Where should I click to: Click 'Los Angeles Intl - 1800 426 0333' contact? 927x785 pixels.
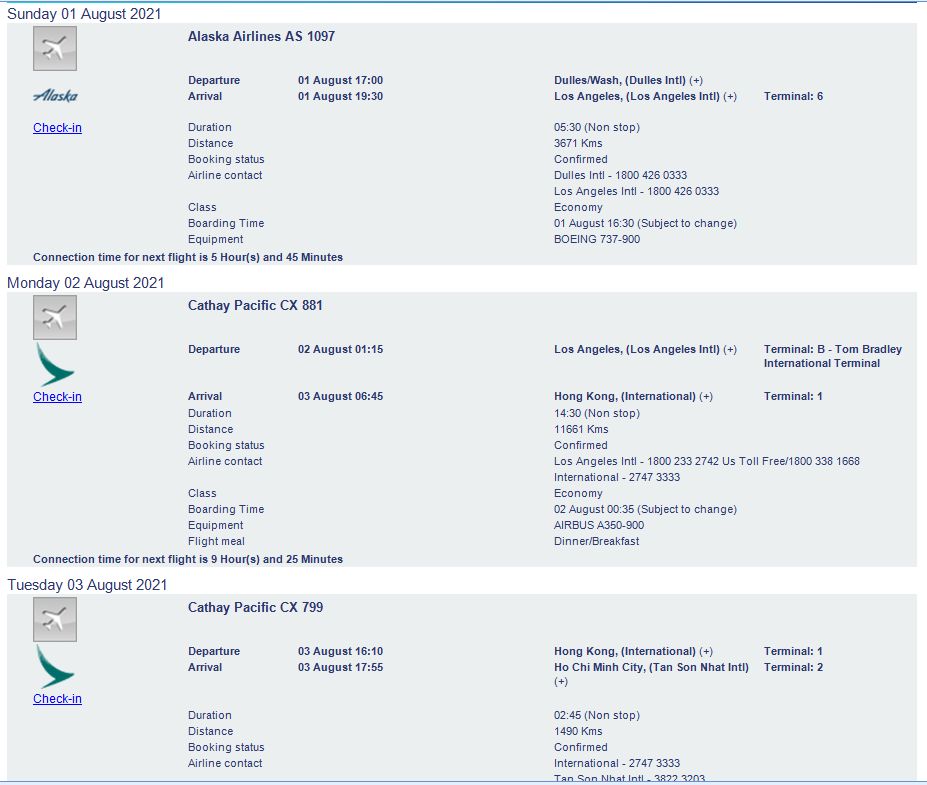coord(637,192)
